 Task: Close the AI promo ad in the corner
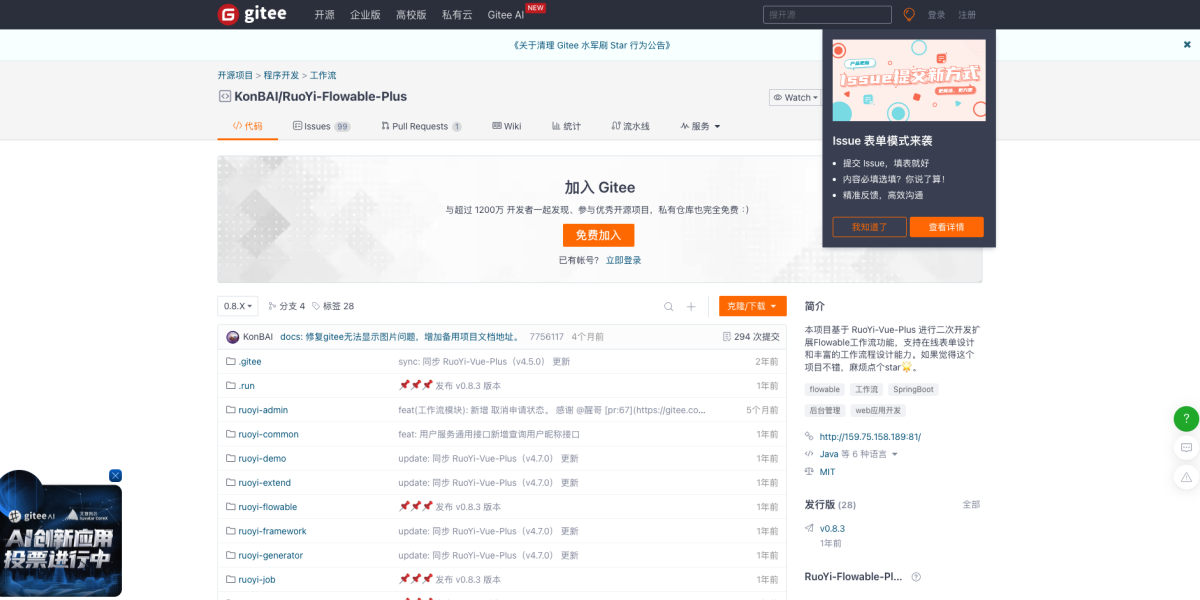pyautogui.click(x=115, y=475)
